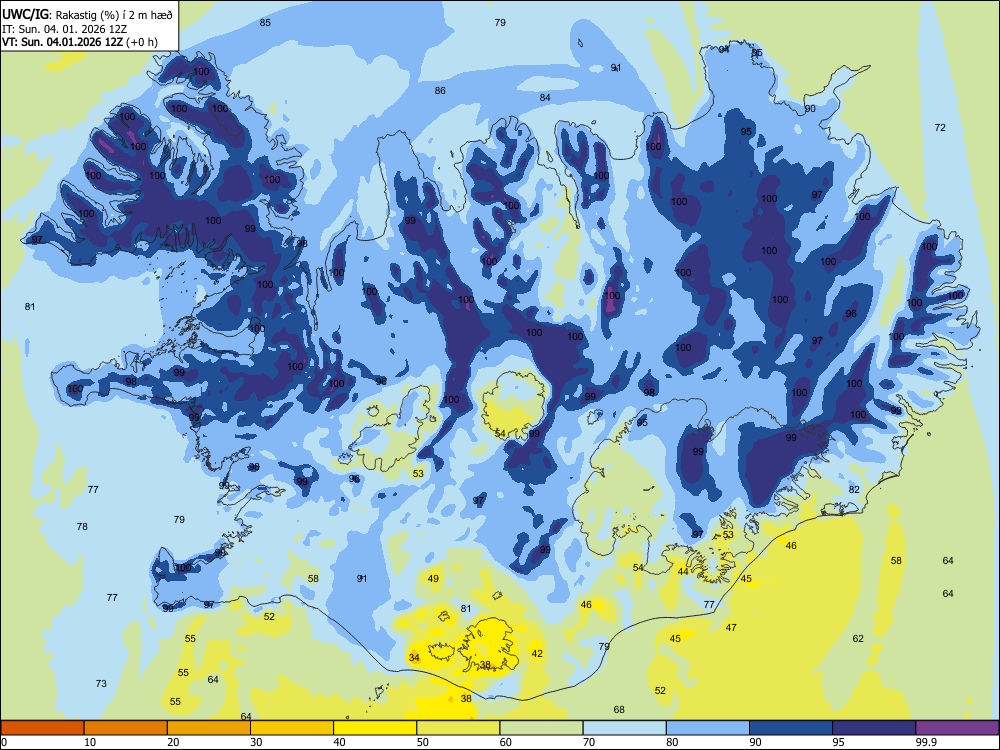Click the legend label "20"
Image resolution: width=1000 pixels, height=750 pixels.
(x=173, y=742)
